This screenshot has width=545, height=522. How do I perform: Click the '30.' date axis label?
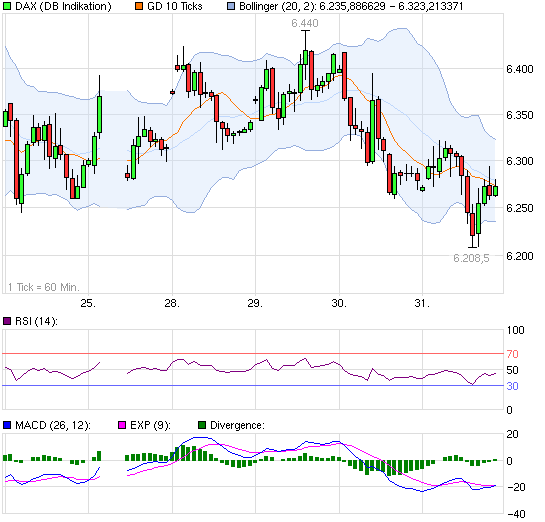339,303
